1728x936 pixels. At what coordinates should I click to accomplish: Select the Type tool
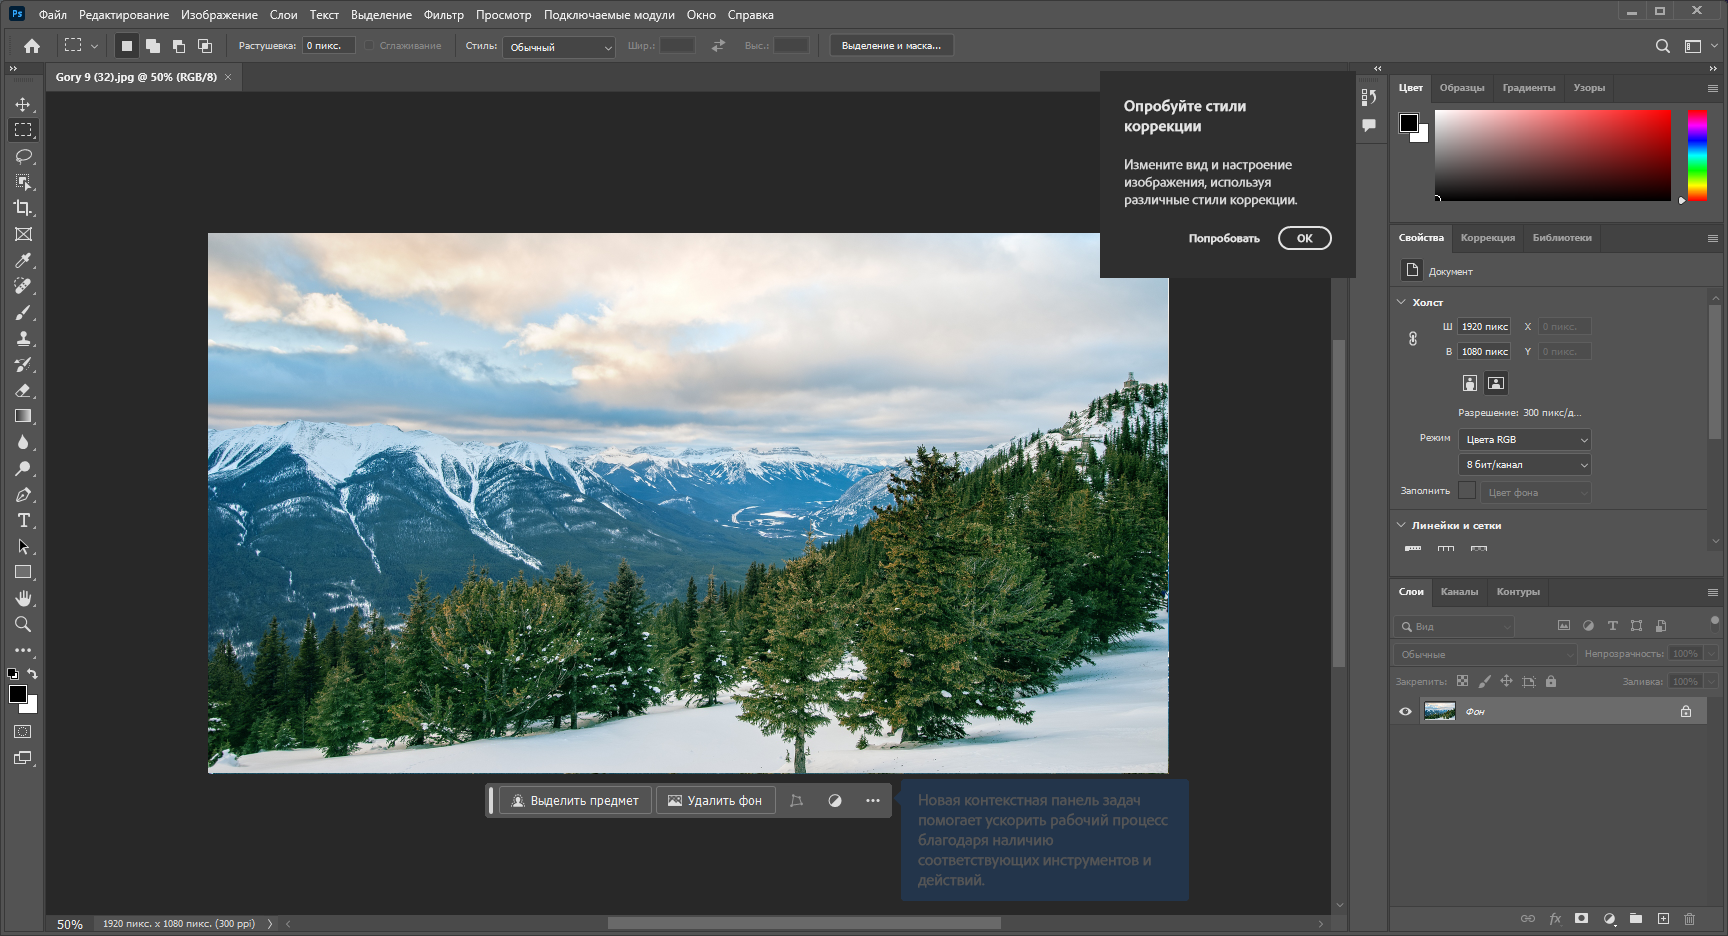[x=23, y=520]
